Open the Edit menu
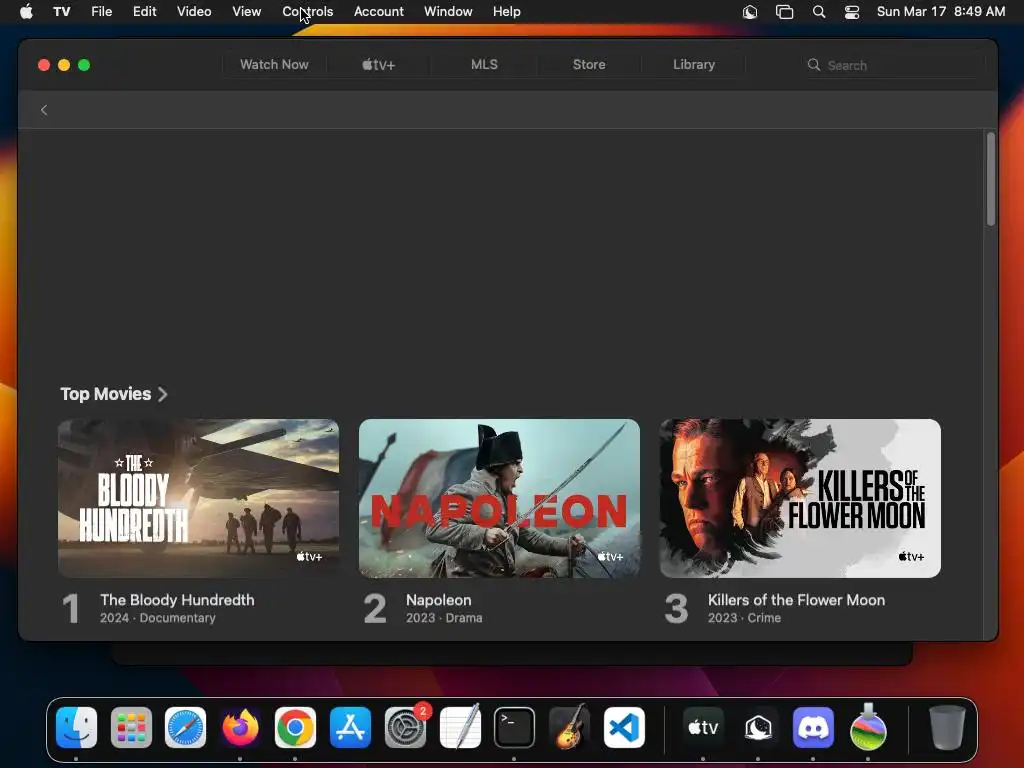Image resolution: width=1024 pixels, height=768 pixels. pyautogui.click(x=144, y=12)
